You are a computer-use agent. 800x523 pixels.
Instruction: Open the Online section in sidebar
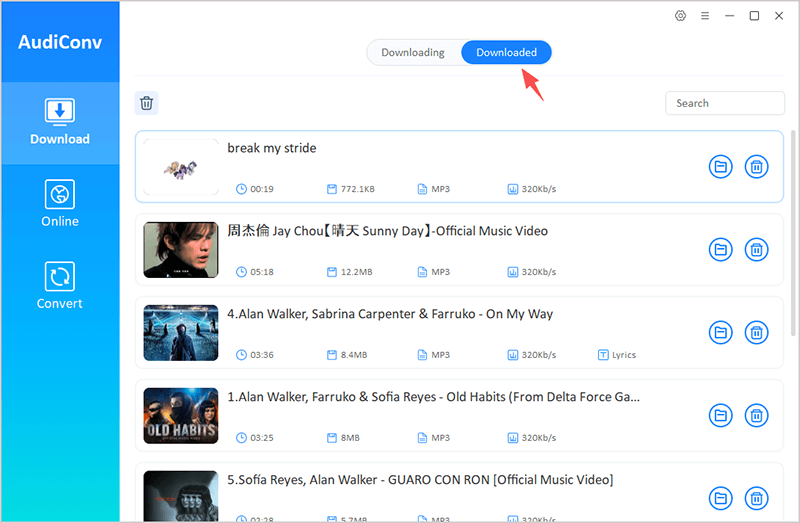(60, 204)
